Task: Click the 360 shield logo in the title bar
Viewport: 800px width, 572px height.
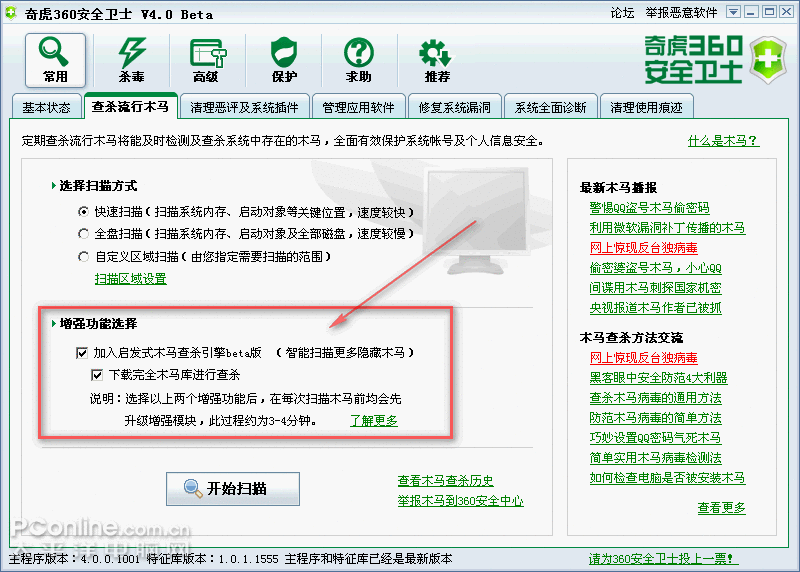Action: coord(11,13)
